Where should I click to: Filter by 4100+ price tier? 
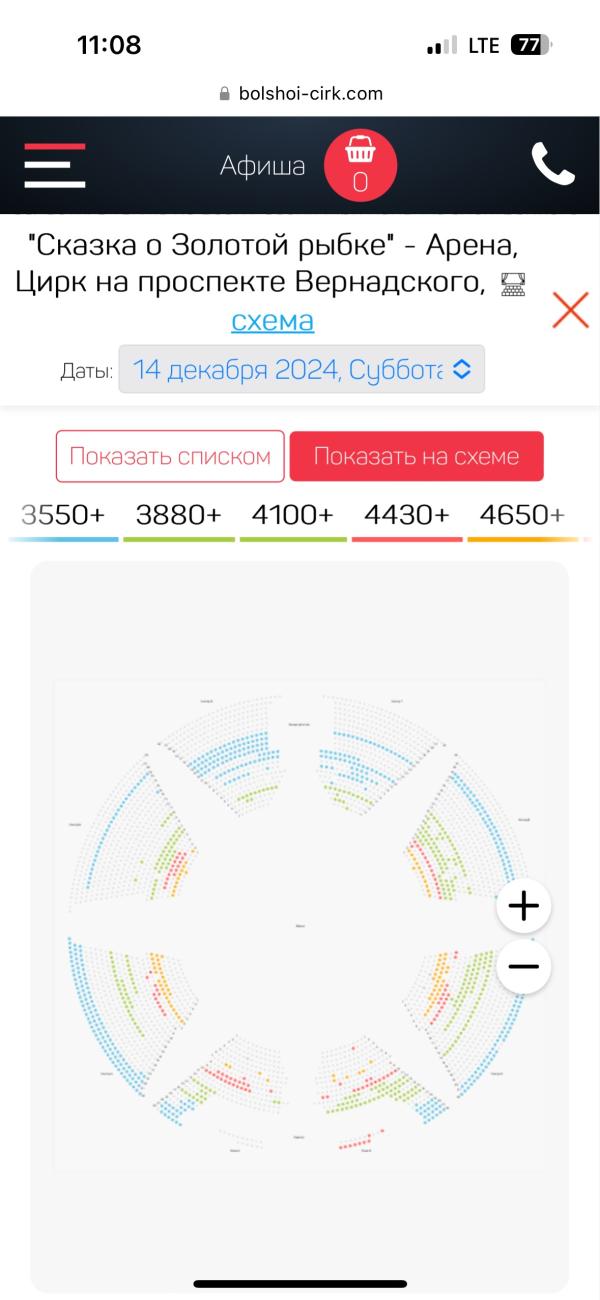click(292, 516)
